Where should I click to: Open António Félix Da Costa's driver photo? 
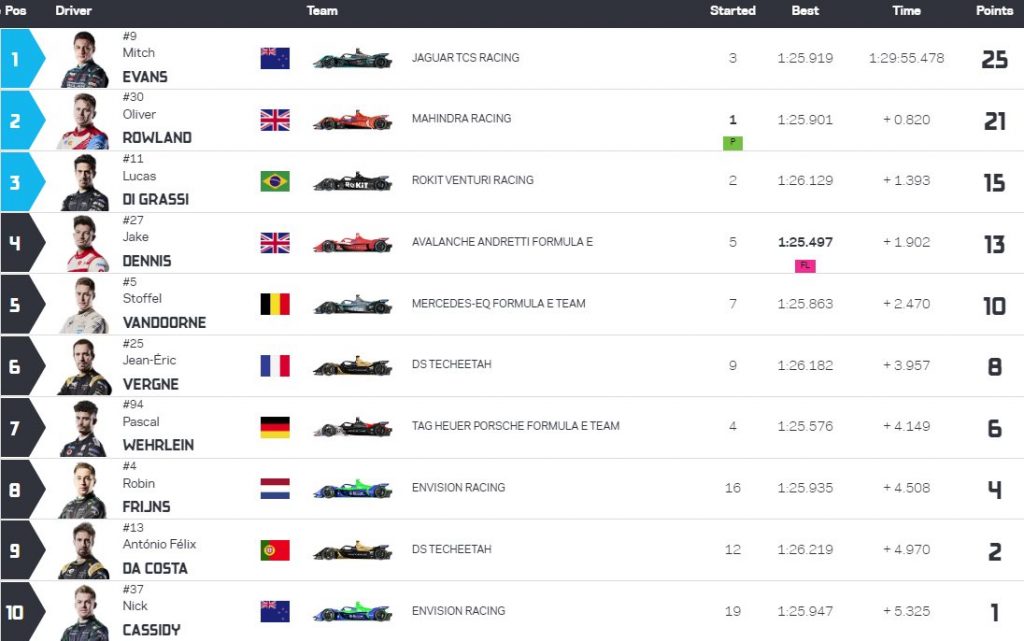point(85,551)
